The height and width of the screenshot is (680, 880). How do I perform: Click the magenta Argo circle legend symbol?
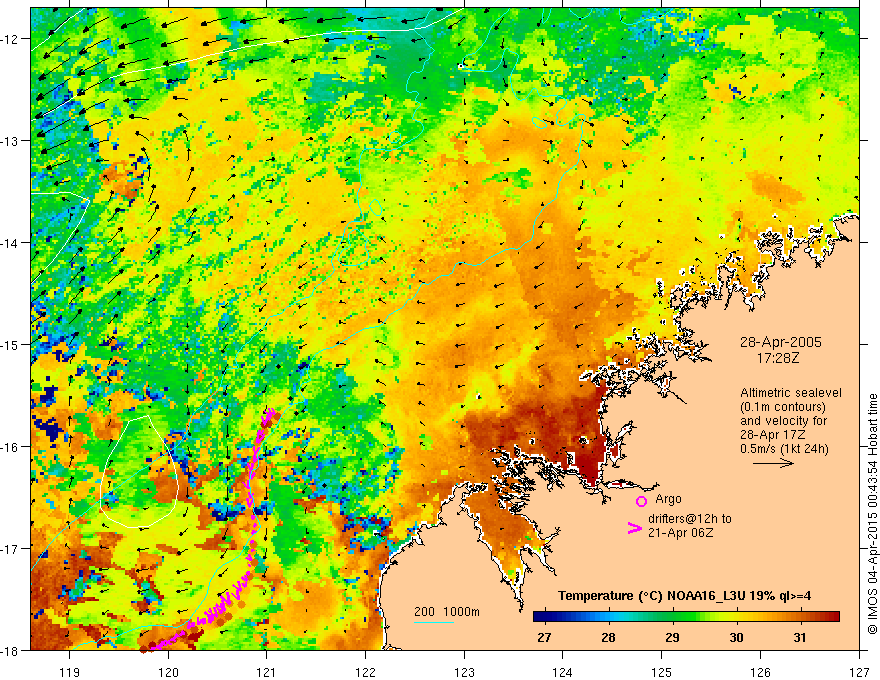pos(641,501)
